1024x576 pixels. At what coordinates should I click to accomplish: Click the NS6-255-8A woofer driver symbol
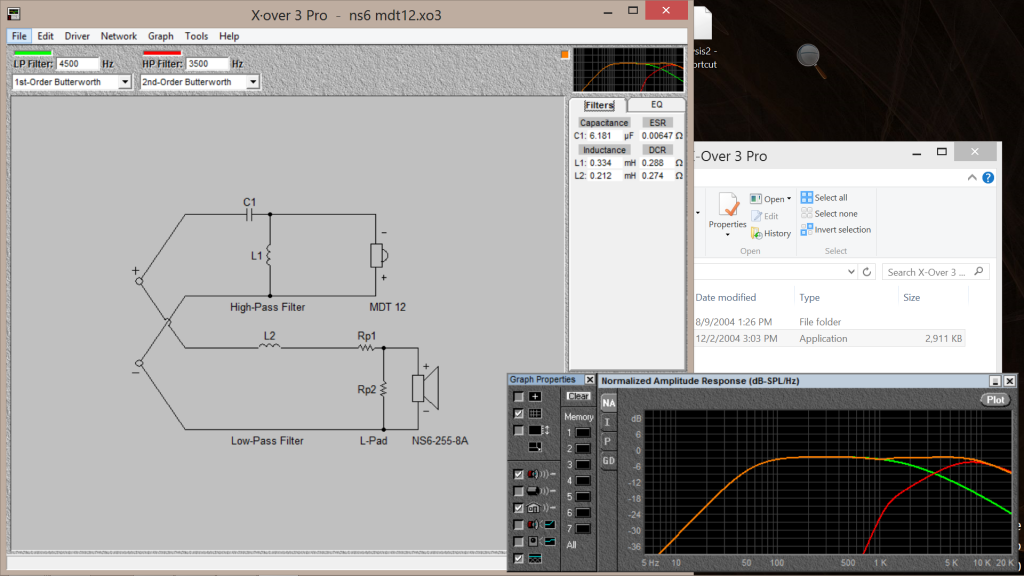click(425, 388)
